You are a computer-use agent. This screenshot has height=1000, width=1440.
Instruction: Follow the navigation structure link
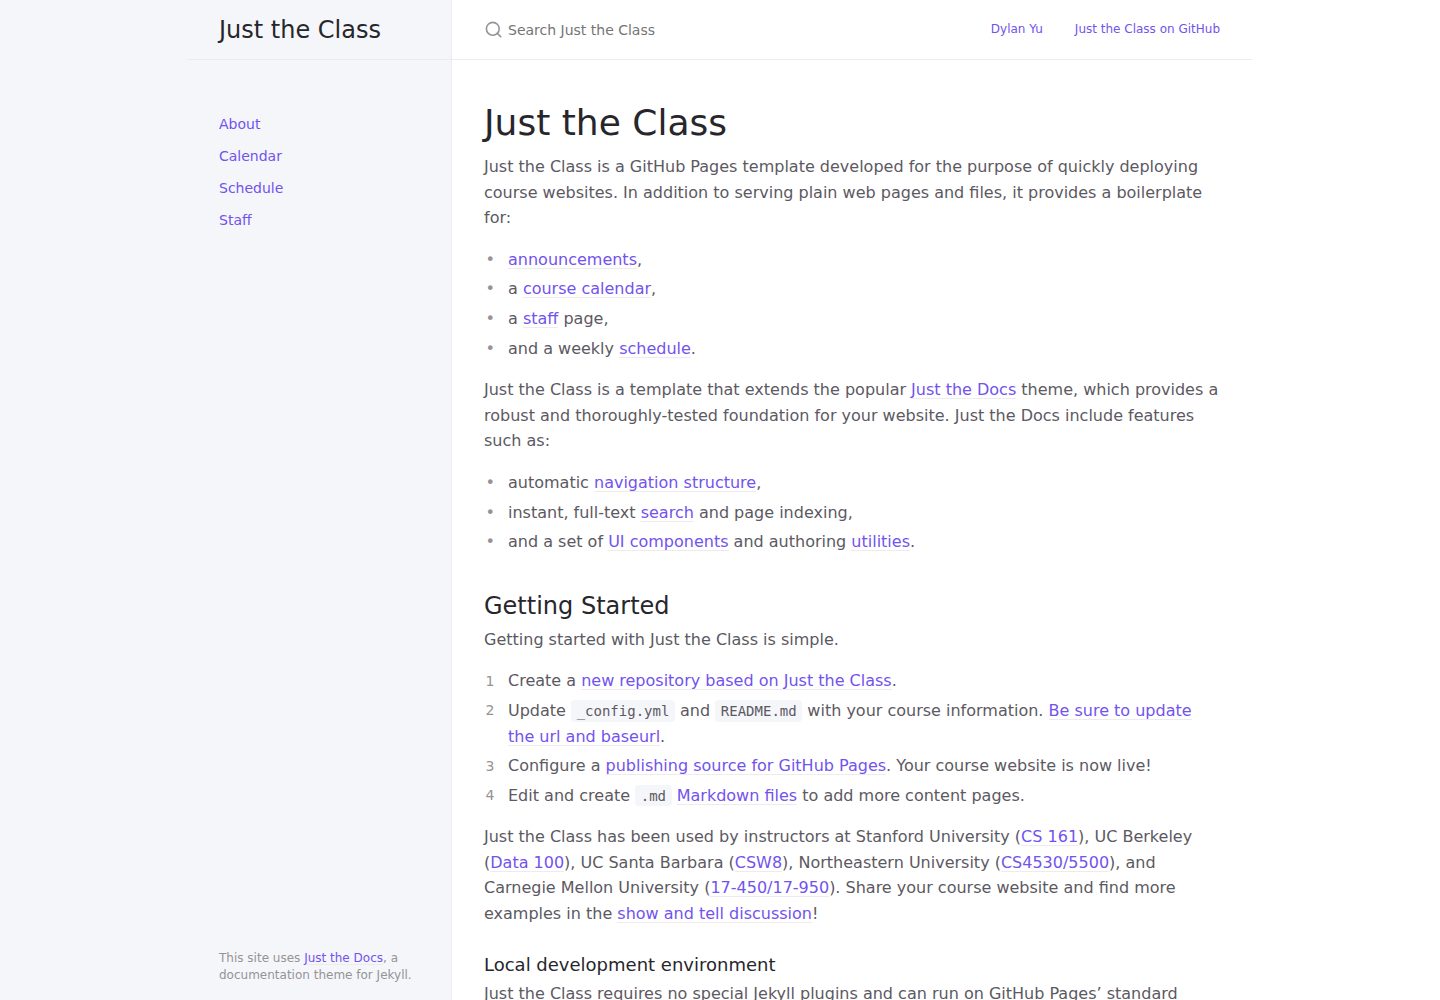pyautogui.click(x=675, y=482)
